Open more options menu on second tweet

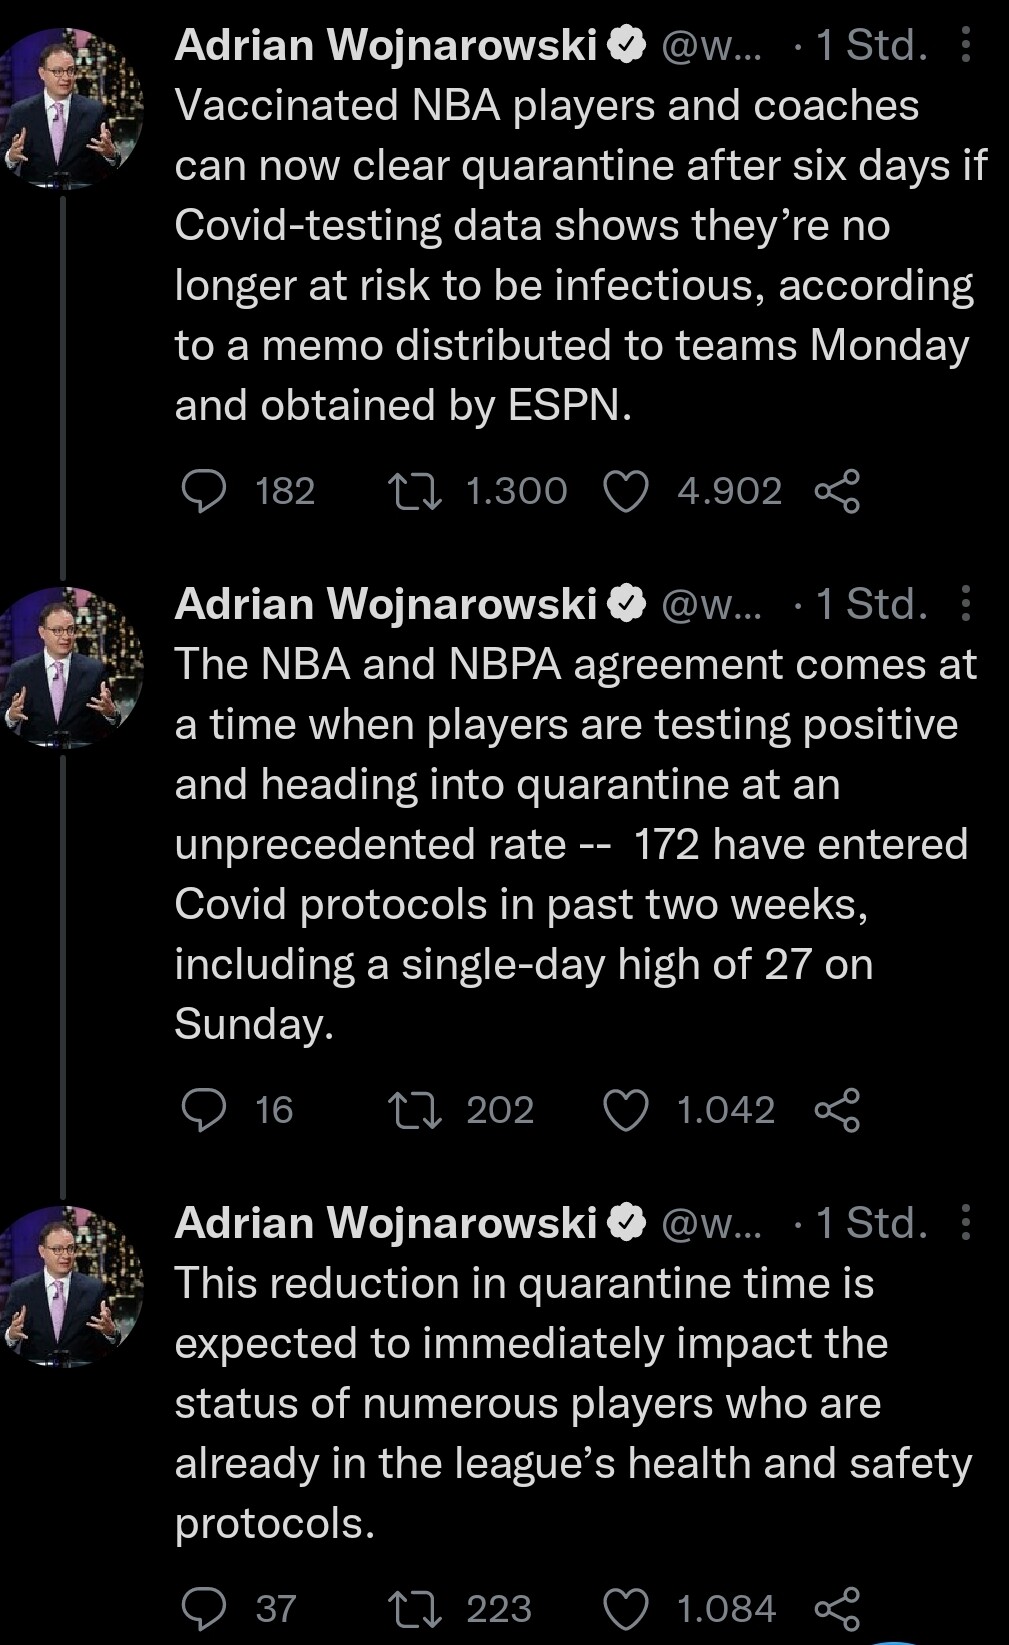[x=965, y=604]
